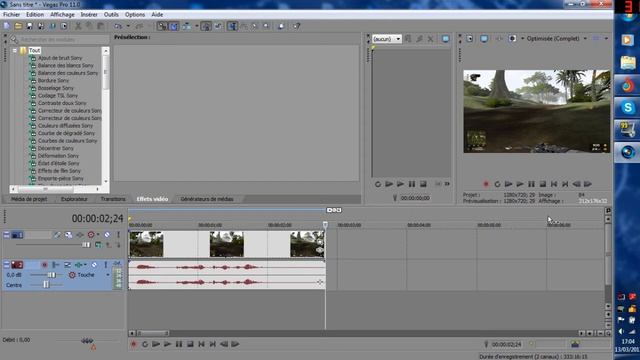Mute audio track 2
Viewport: 640px width, 360px height.
[94, 265]
